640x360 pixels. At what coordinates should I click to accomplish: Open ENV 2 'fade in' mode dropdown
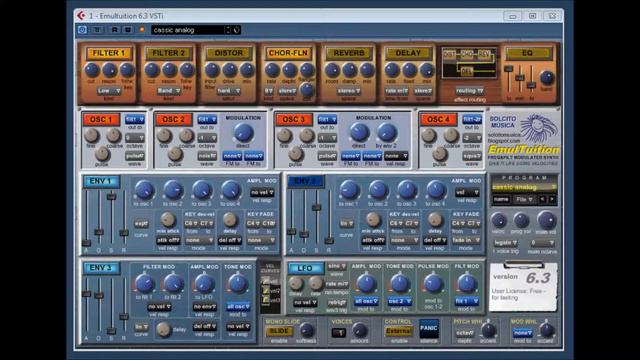[x=466, y=240]
